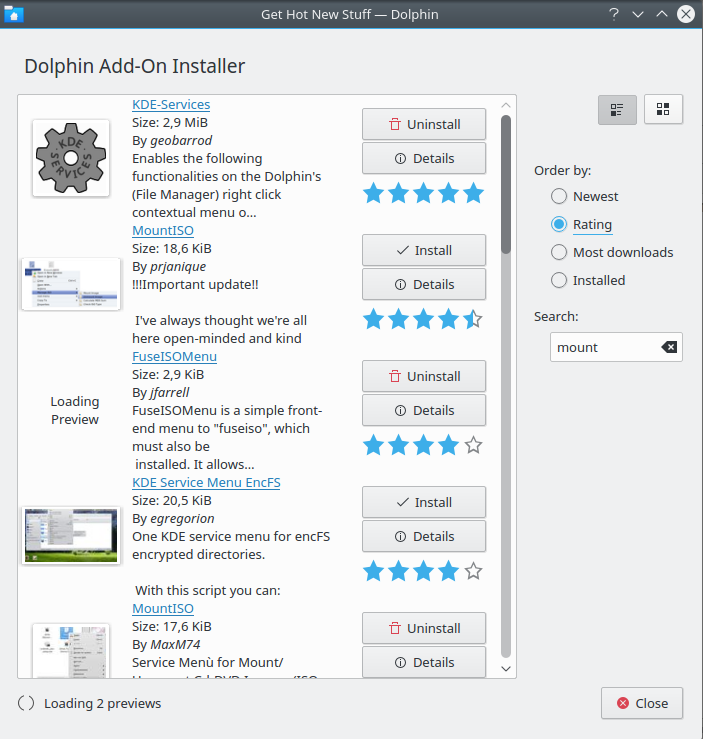Open the MountISO link by MaxM74
This screenshot has height=739, width=703.
tap(163, 608)
